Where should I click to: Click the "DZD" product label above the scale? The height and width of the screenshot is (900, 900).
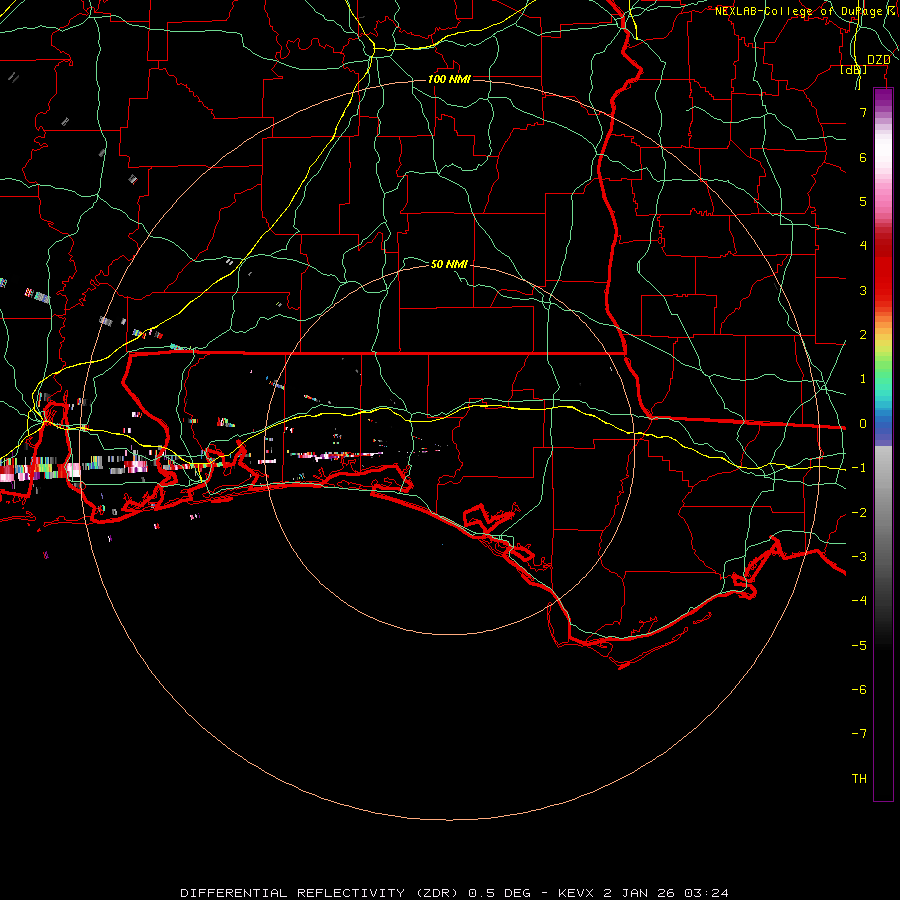click(x=878, y=60)
